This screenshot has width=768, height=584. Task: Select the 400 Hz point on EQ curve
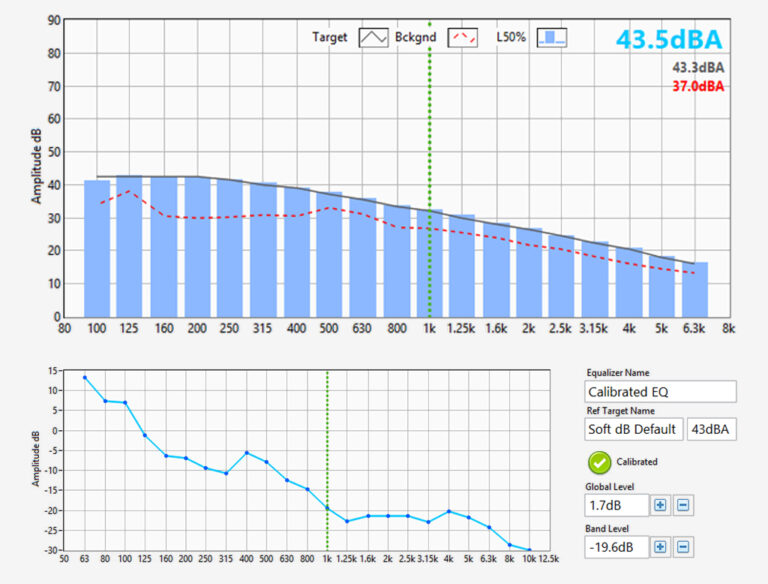pos(247,453)
